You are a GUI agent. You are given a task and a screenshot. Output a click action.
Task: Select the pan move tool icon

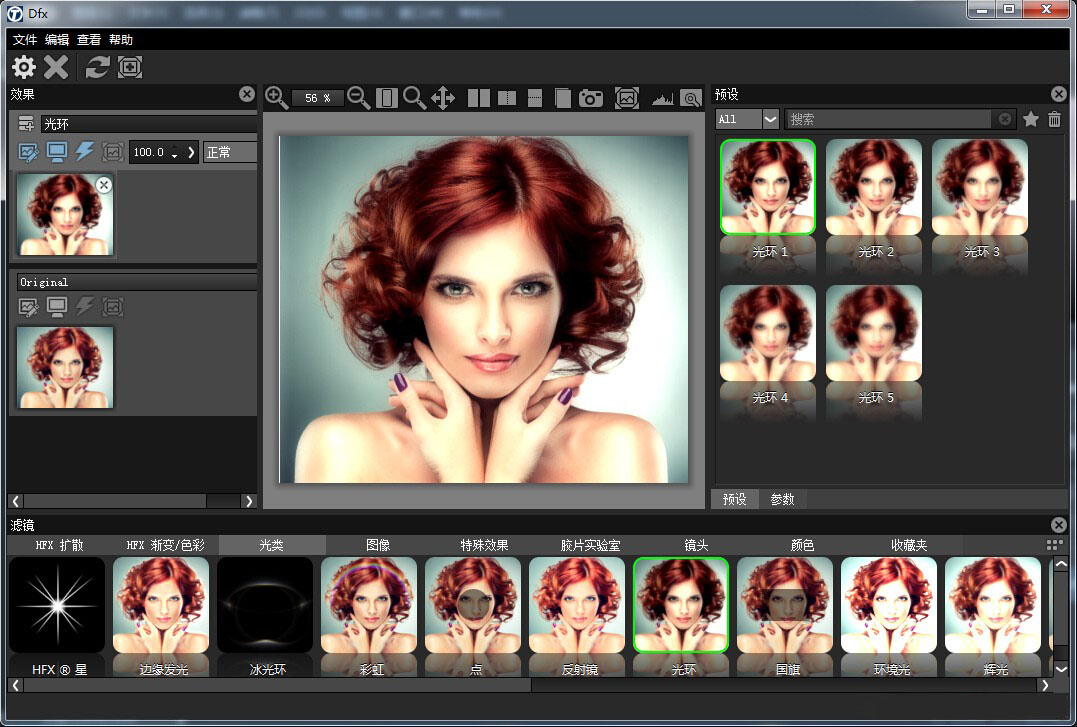point(442,97)
